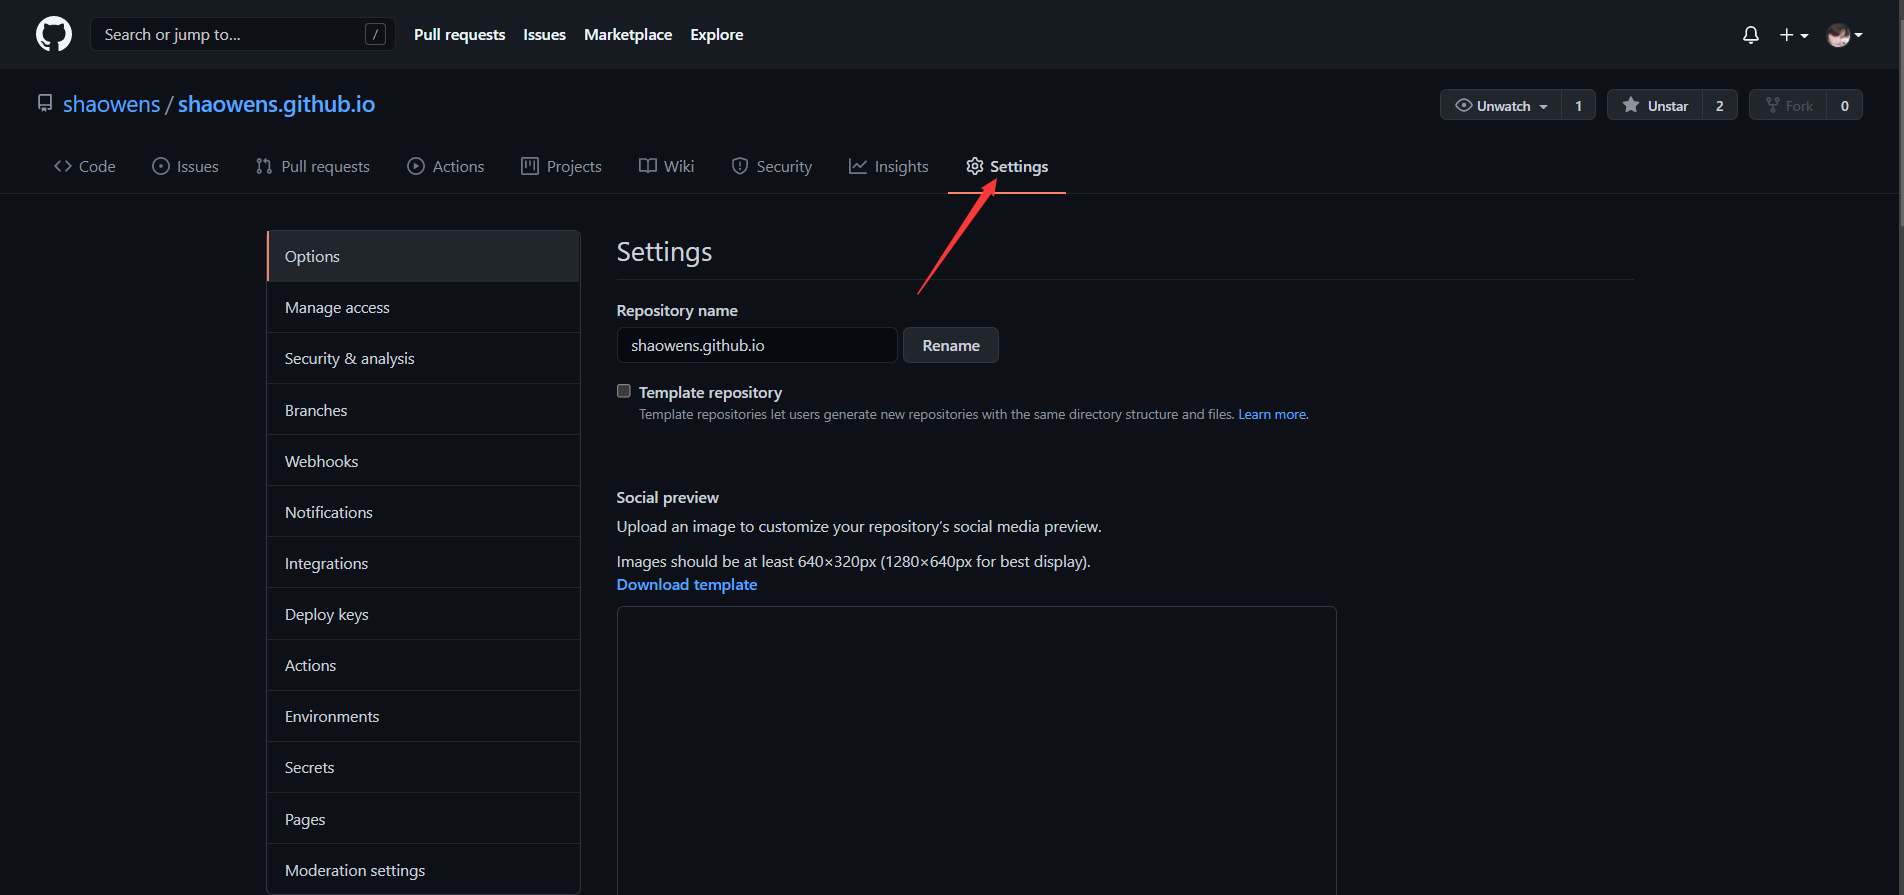Select the Settings tab
Viewport: 1904px width, 895px height.
(1007, 166)
